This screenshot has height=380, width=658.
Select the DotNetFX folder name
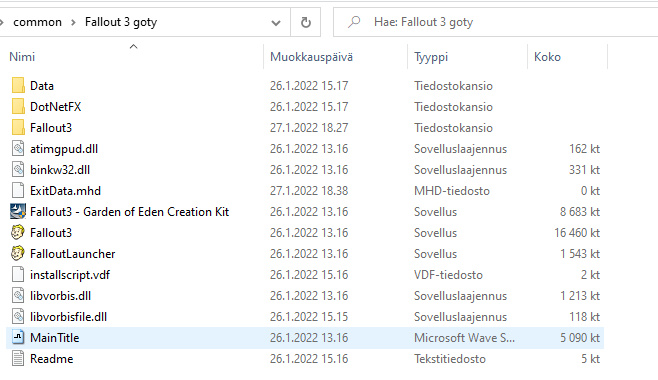pos(55,107)
